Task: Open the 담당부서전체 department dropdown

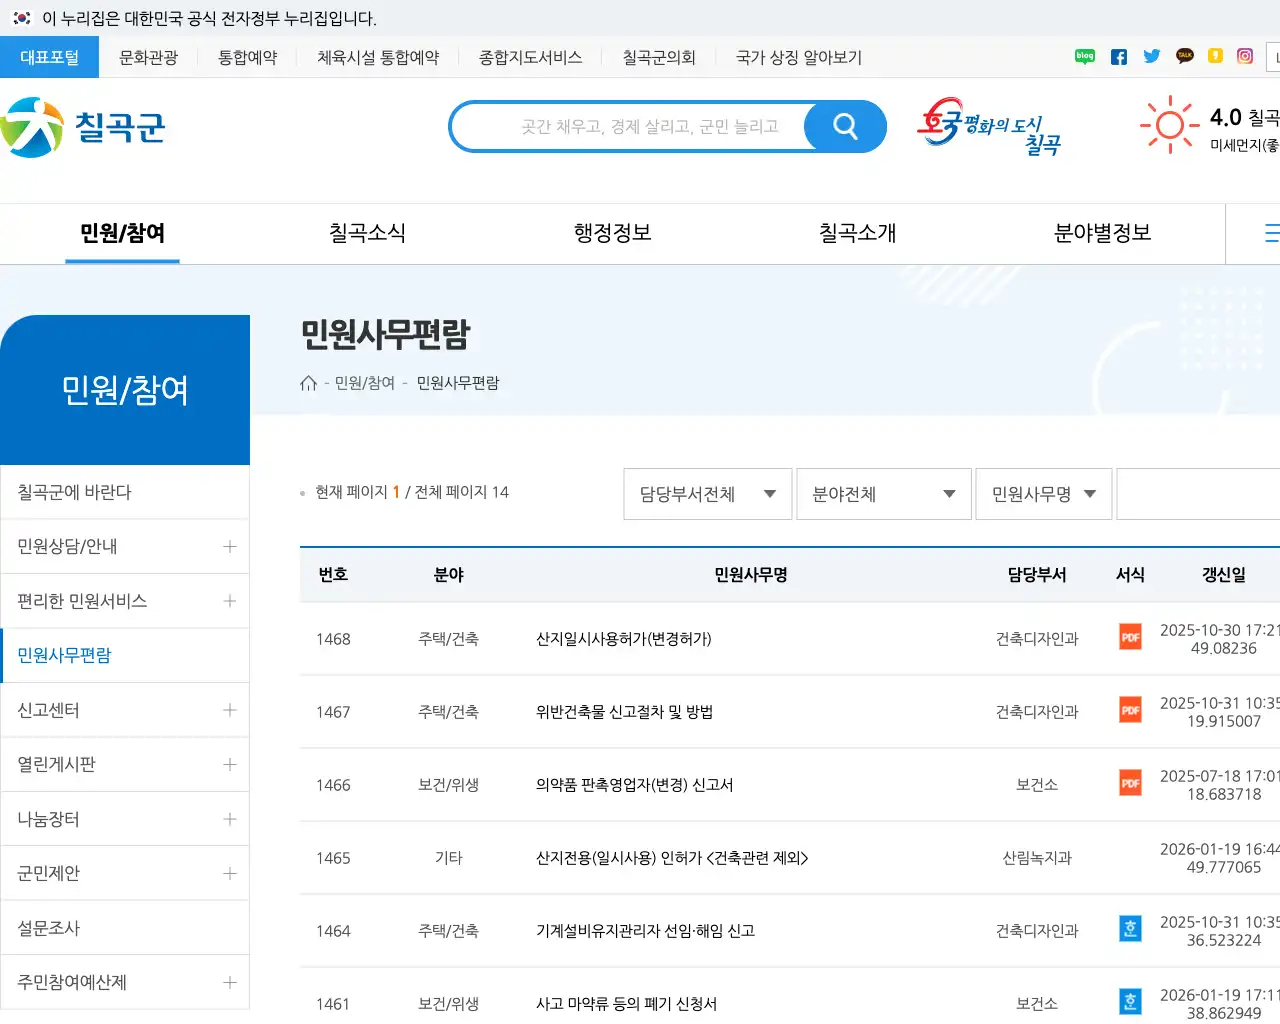Action: click(707, 493)
